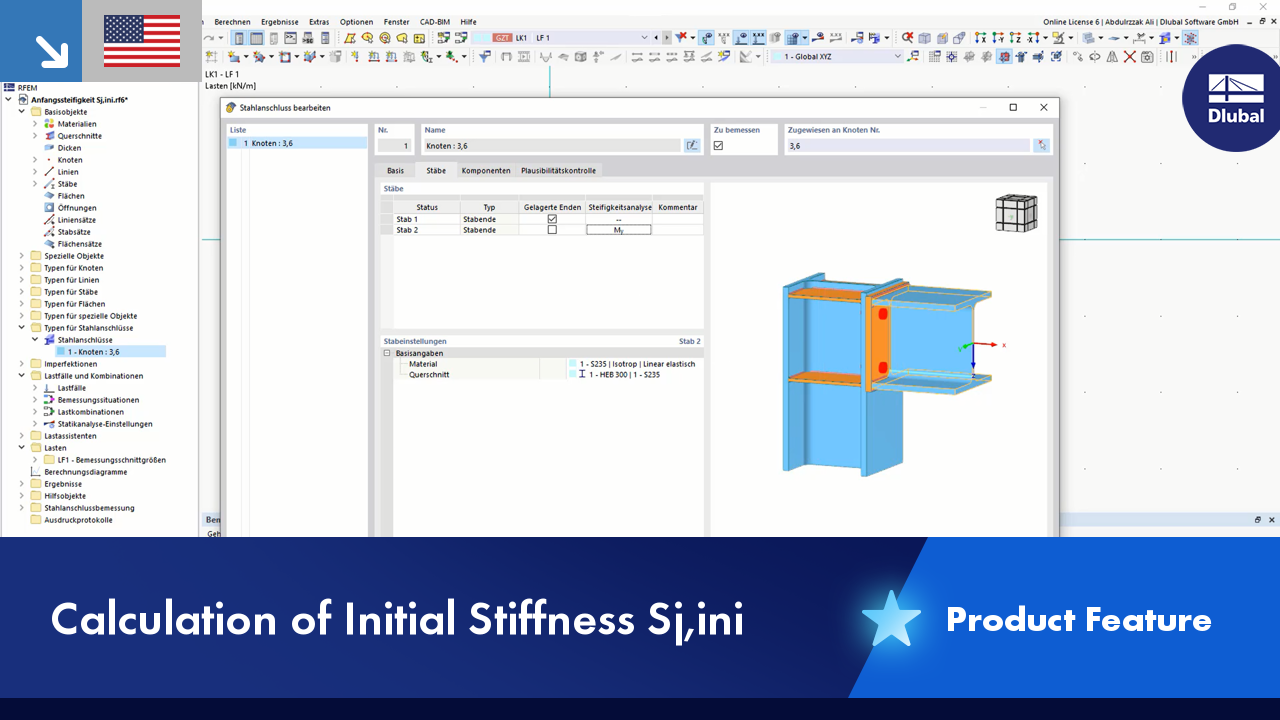Activate the GZT design situation badge
Viewport: 1280px width, 720px height.
pos(503,36)
